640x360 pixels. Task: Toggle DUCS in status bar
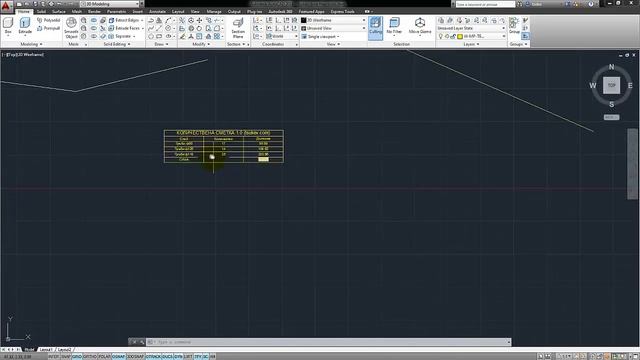167,356
